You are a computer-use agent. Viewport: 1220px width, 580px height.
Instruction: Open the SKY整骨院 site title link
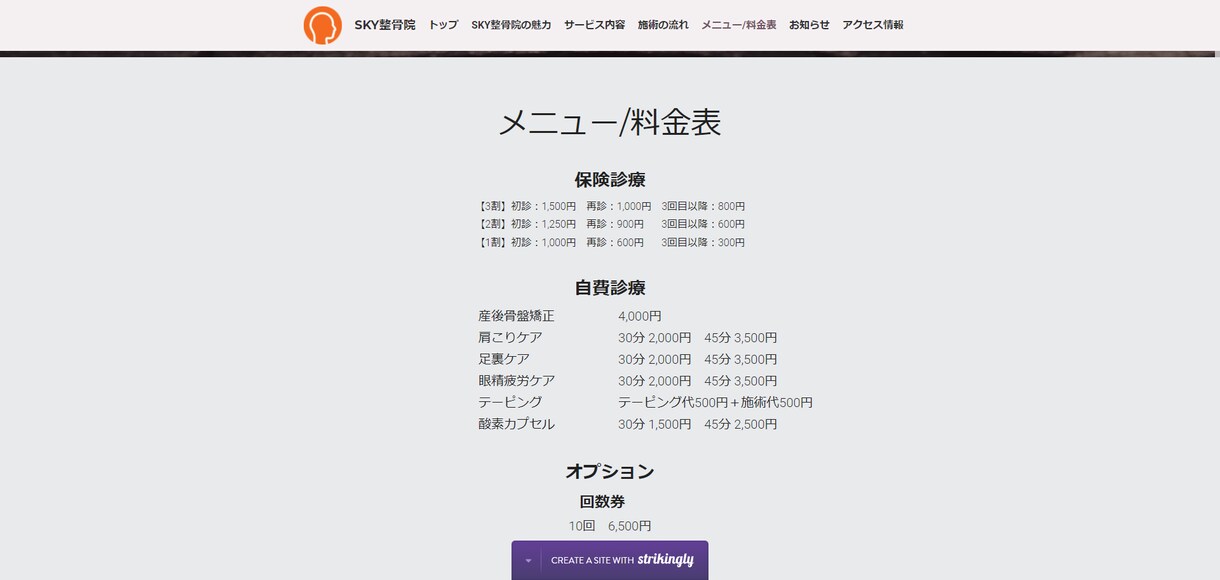385,25
